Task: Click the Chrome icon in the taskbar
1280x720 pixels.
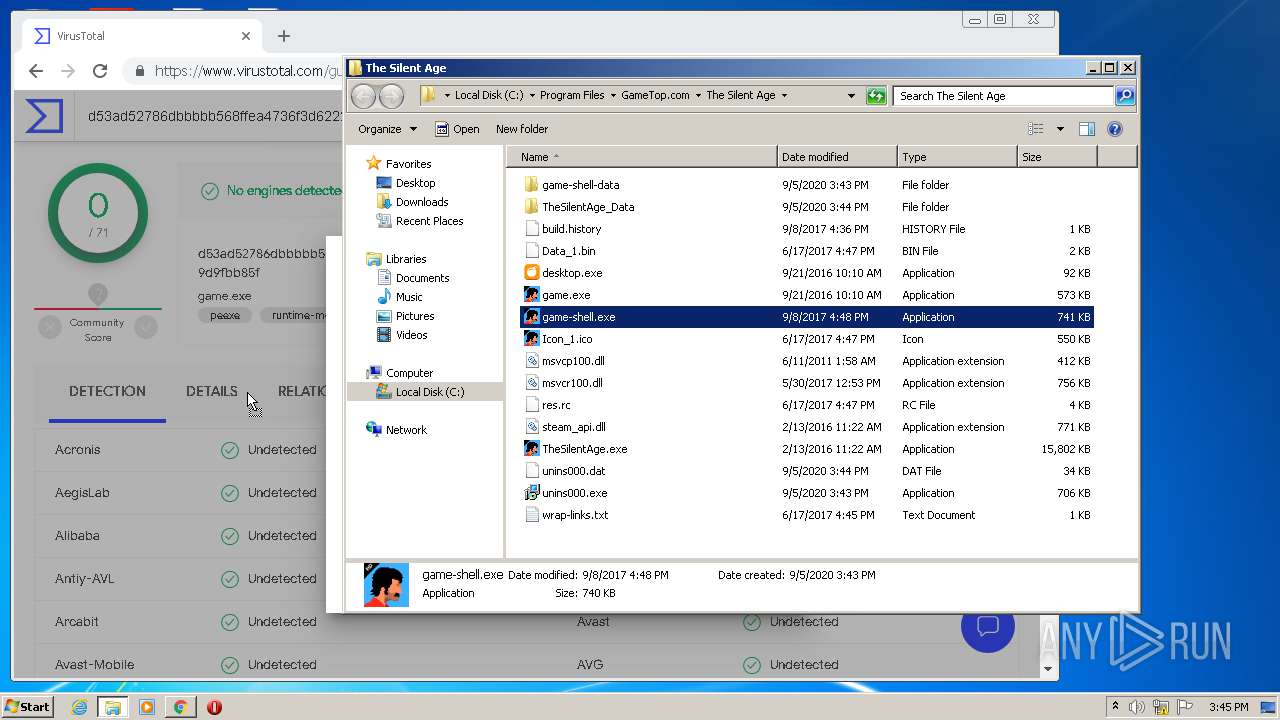Action: click(x=180, y=707)
